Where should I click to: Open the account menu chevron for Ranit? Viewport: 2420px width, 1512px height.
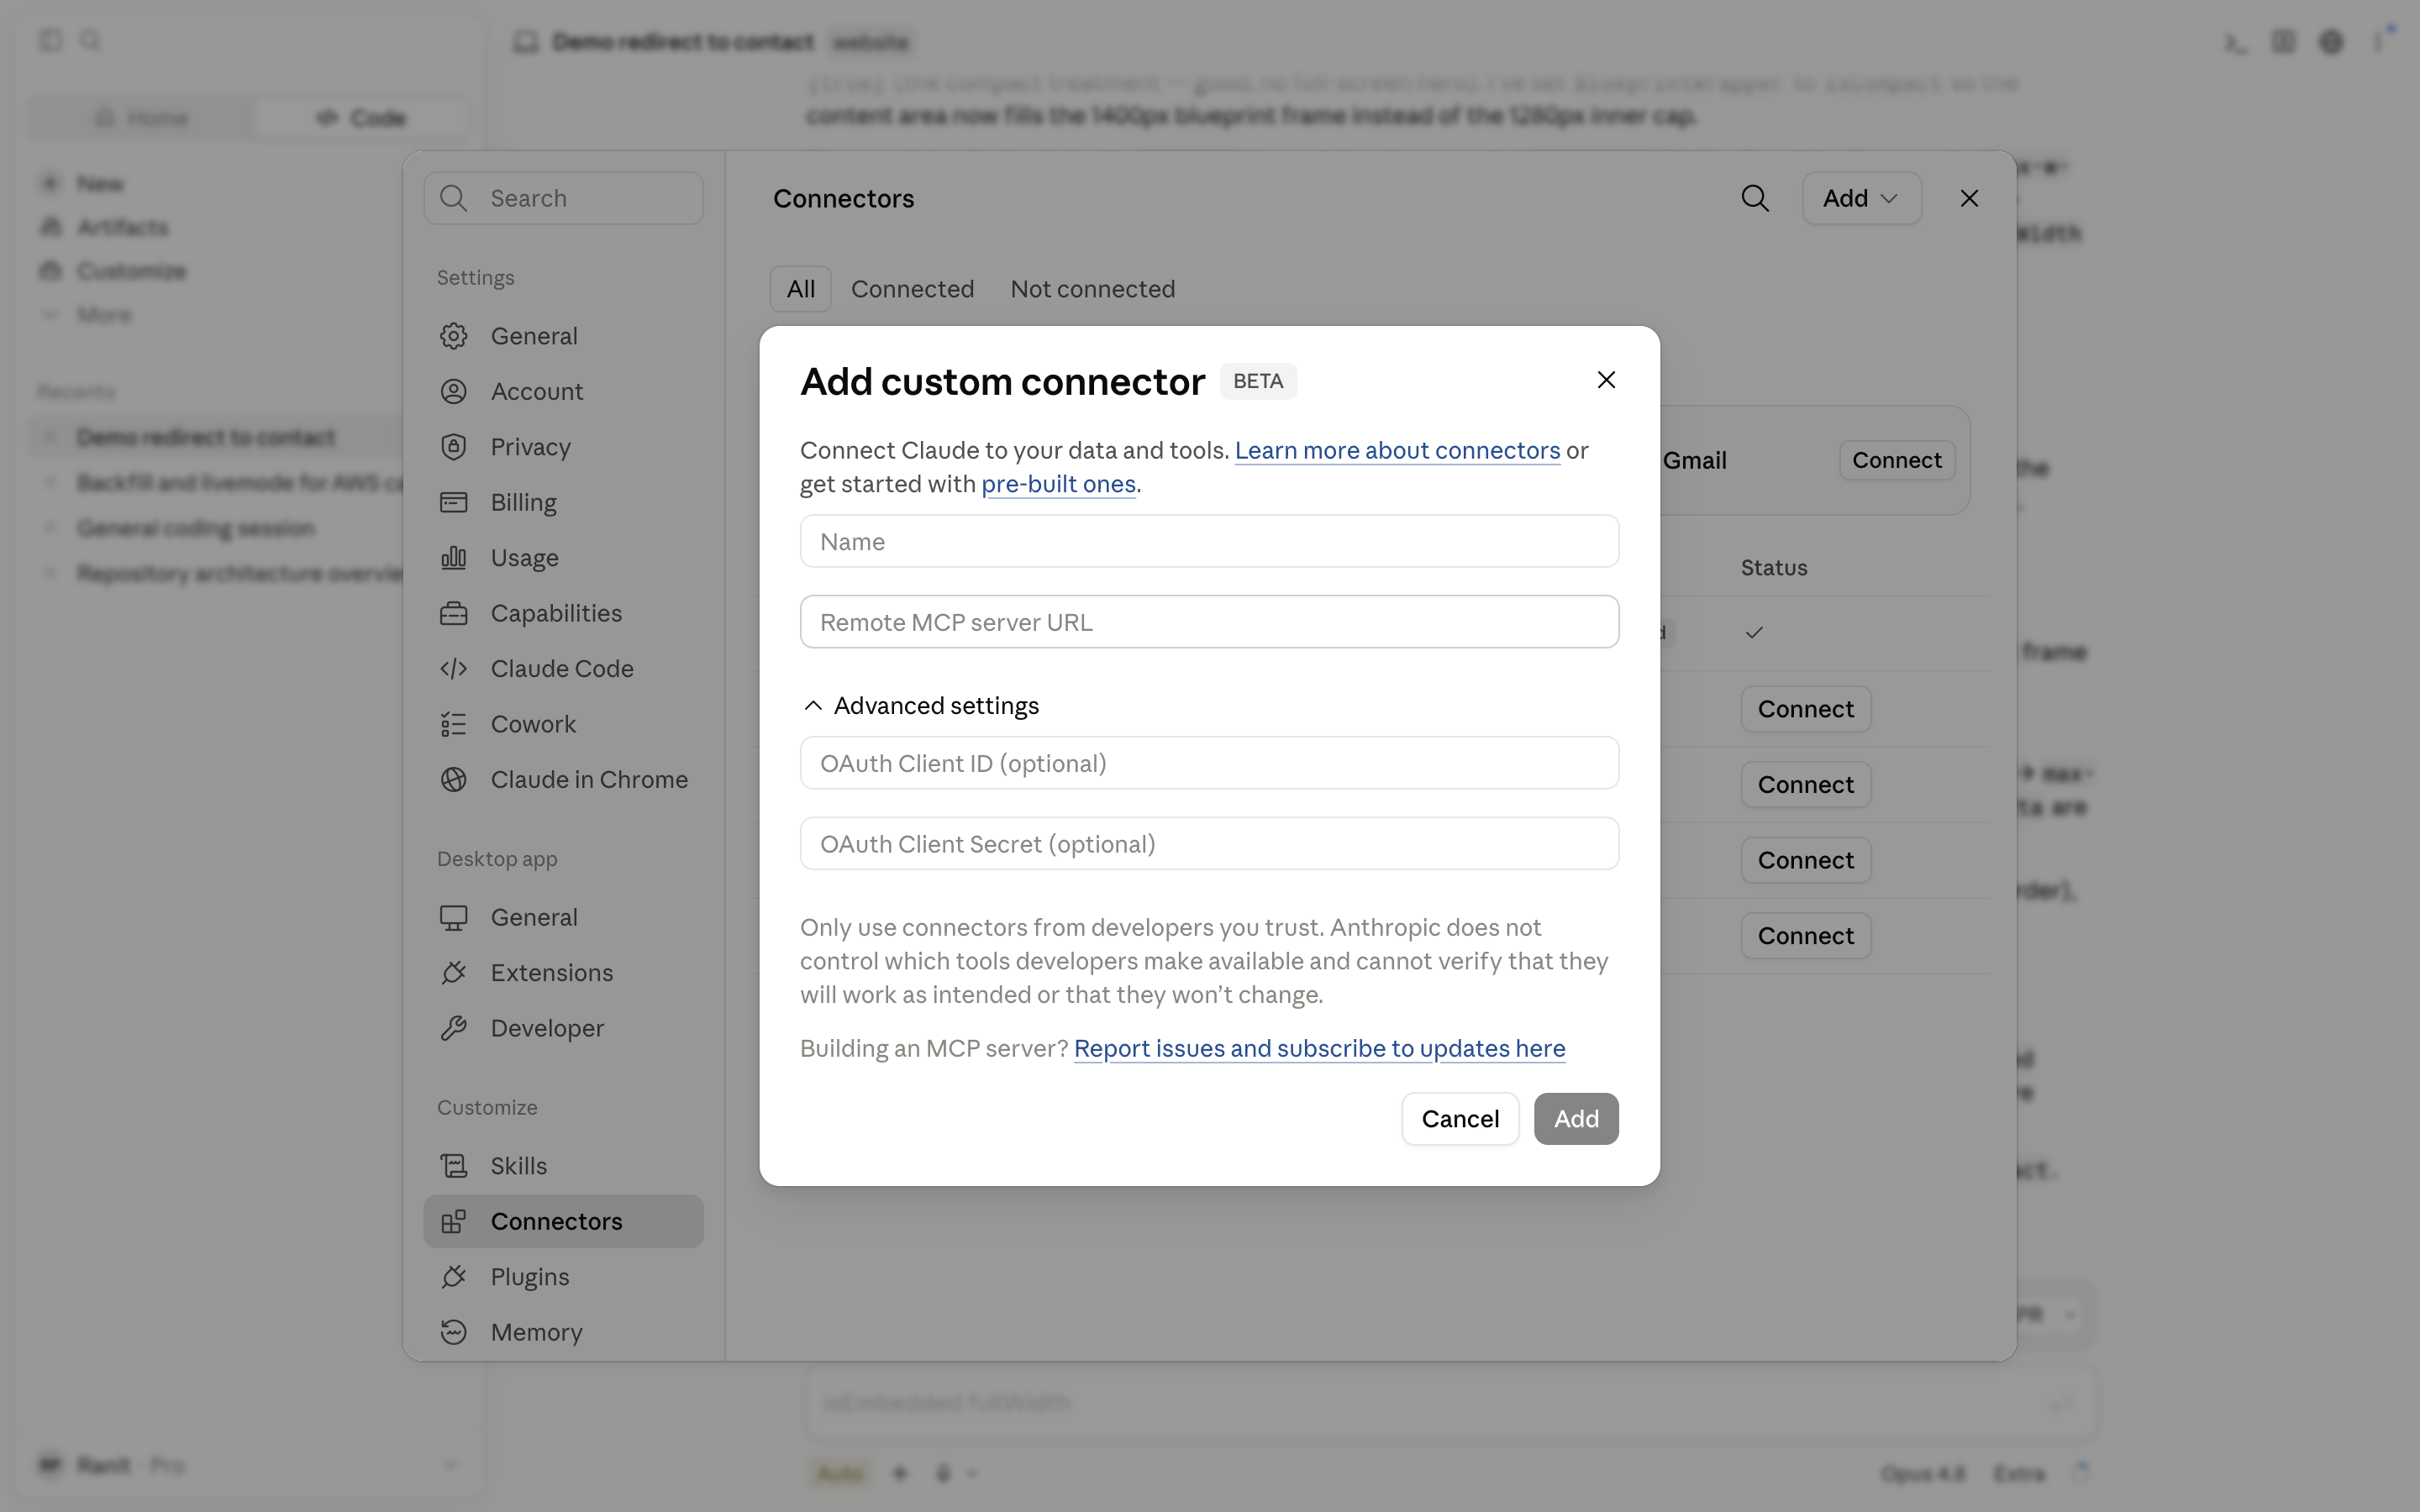[x=450, y=1466]
